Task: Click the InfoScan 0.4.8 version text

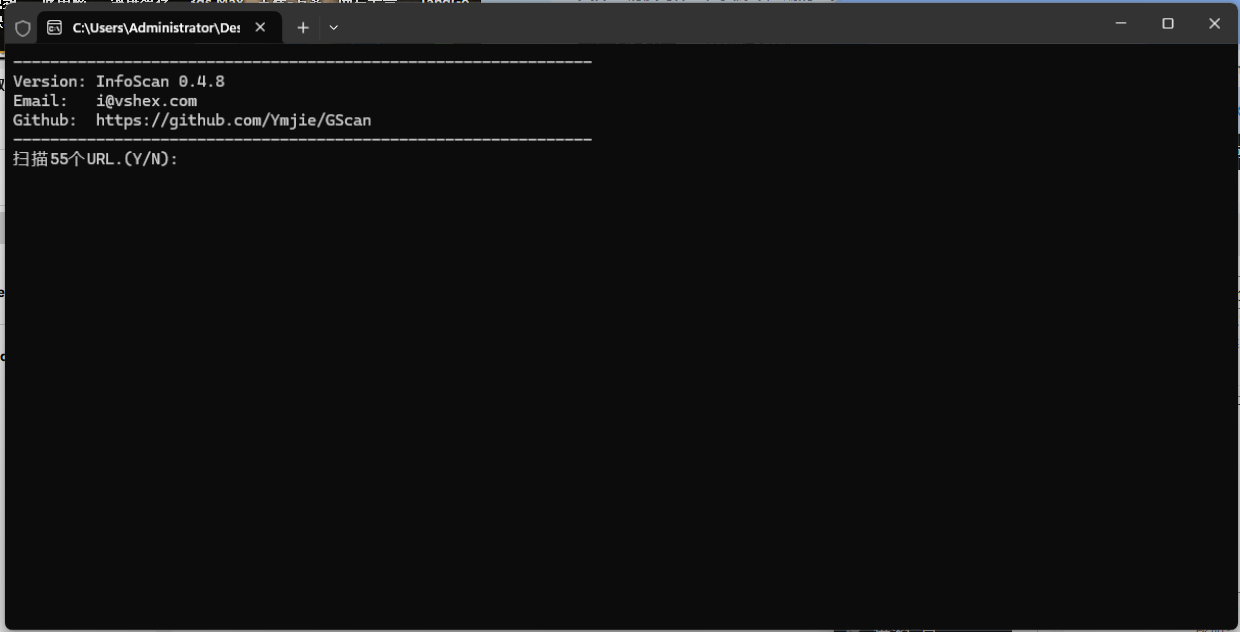Action: 160,82
